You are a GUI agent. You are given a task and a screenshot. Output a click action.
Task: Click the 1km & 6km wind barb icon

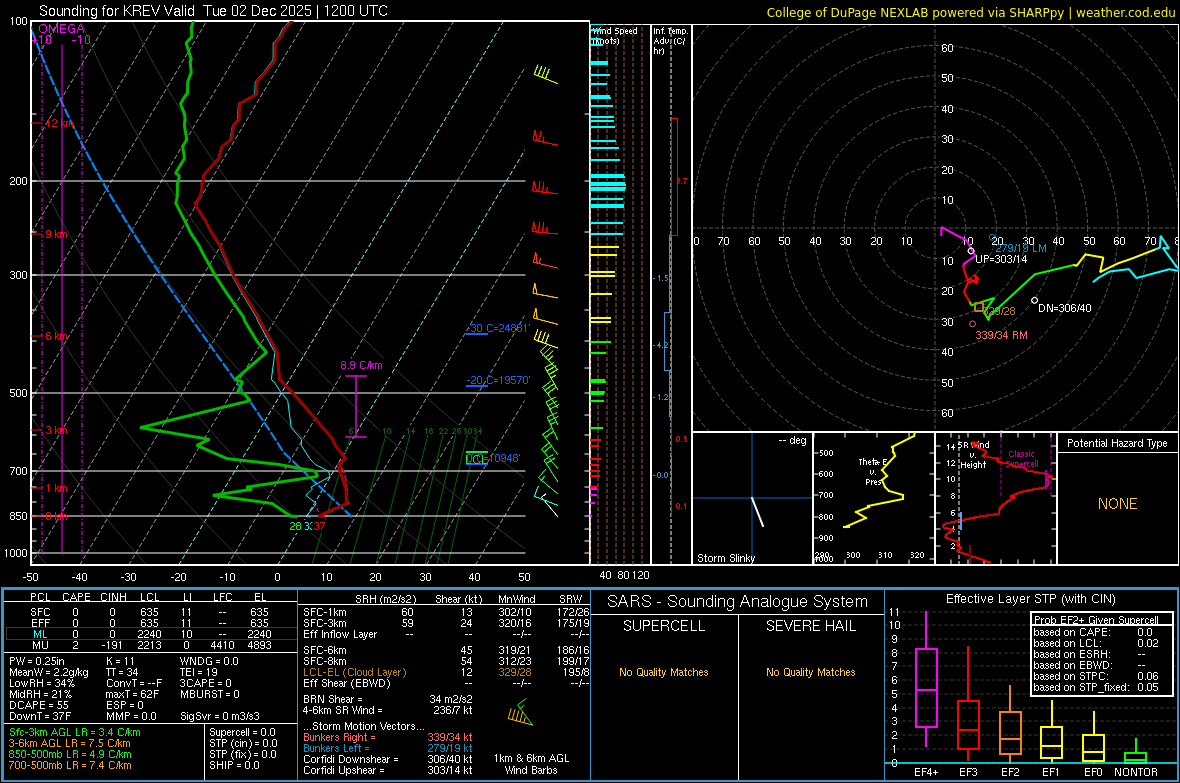tap(520, 713)
